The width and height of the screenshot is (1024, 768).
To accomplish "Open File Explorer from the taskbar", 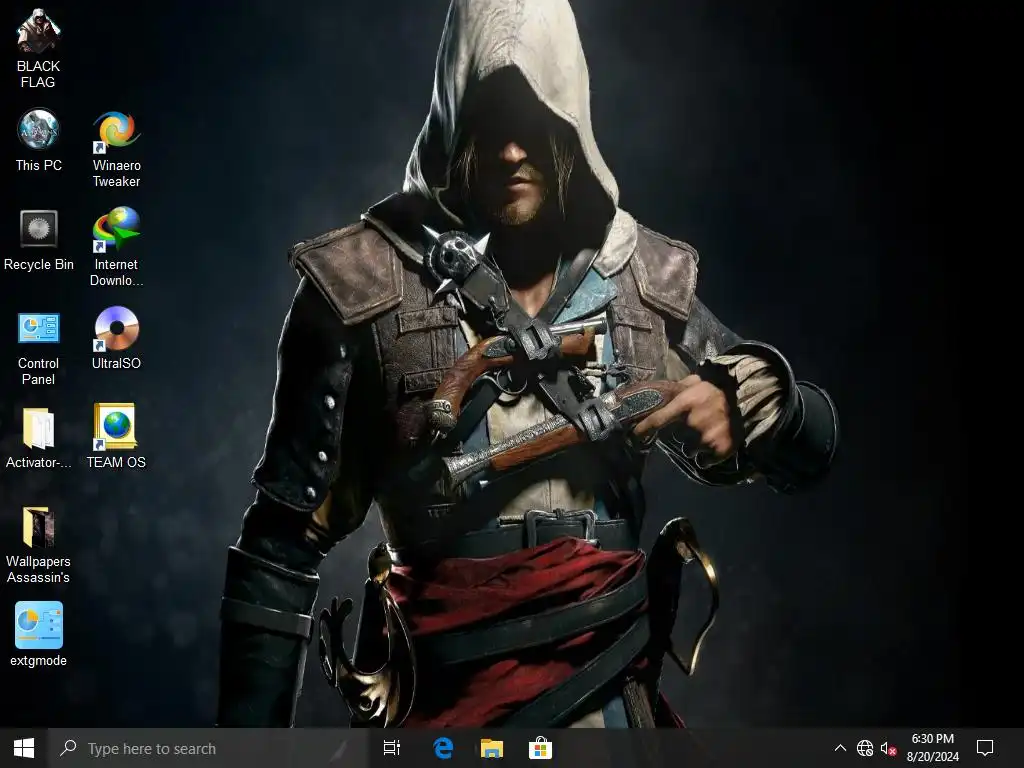I will [x=492, y=748].
